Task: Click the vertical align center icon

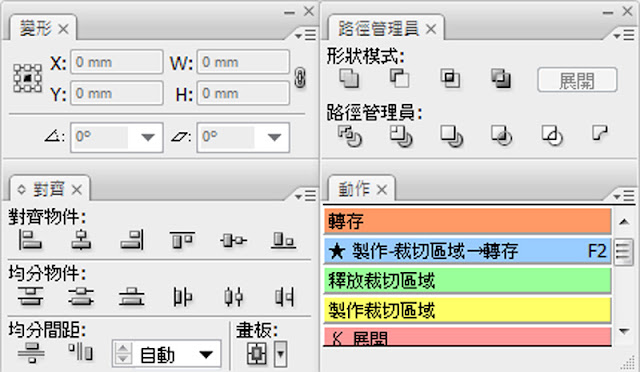Action: click(x=233, y=240)
